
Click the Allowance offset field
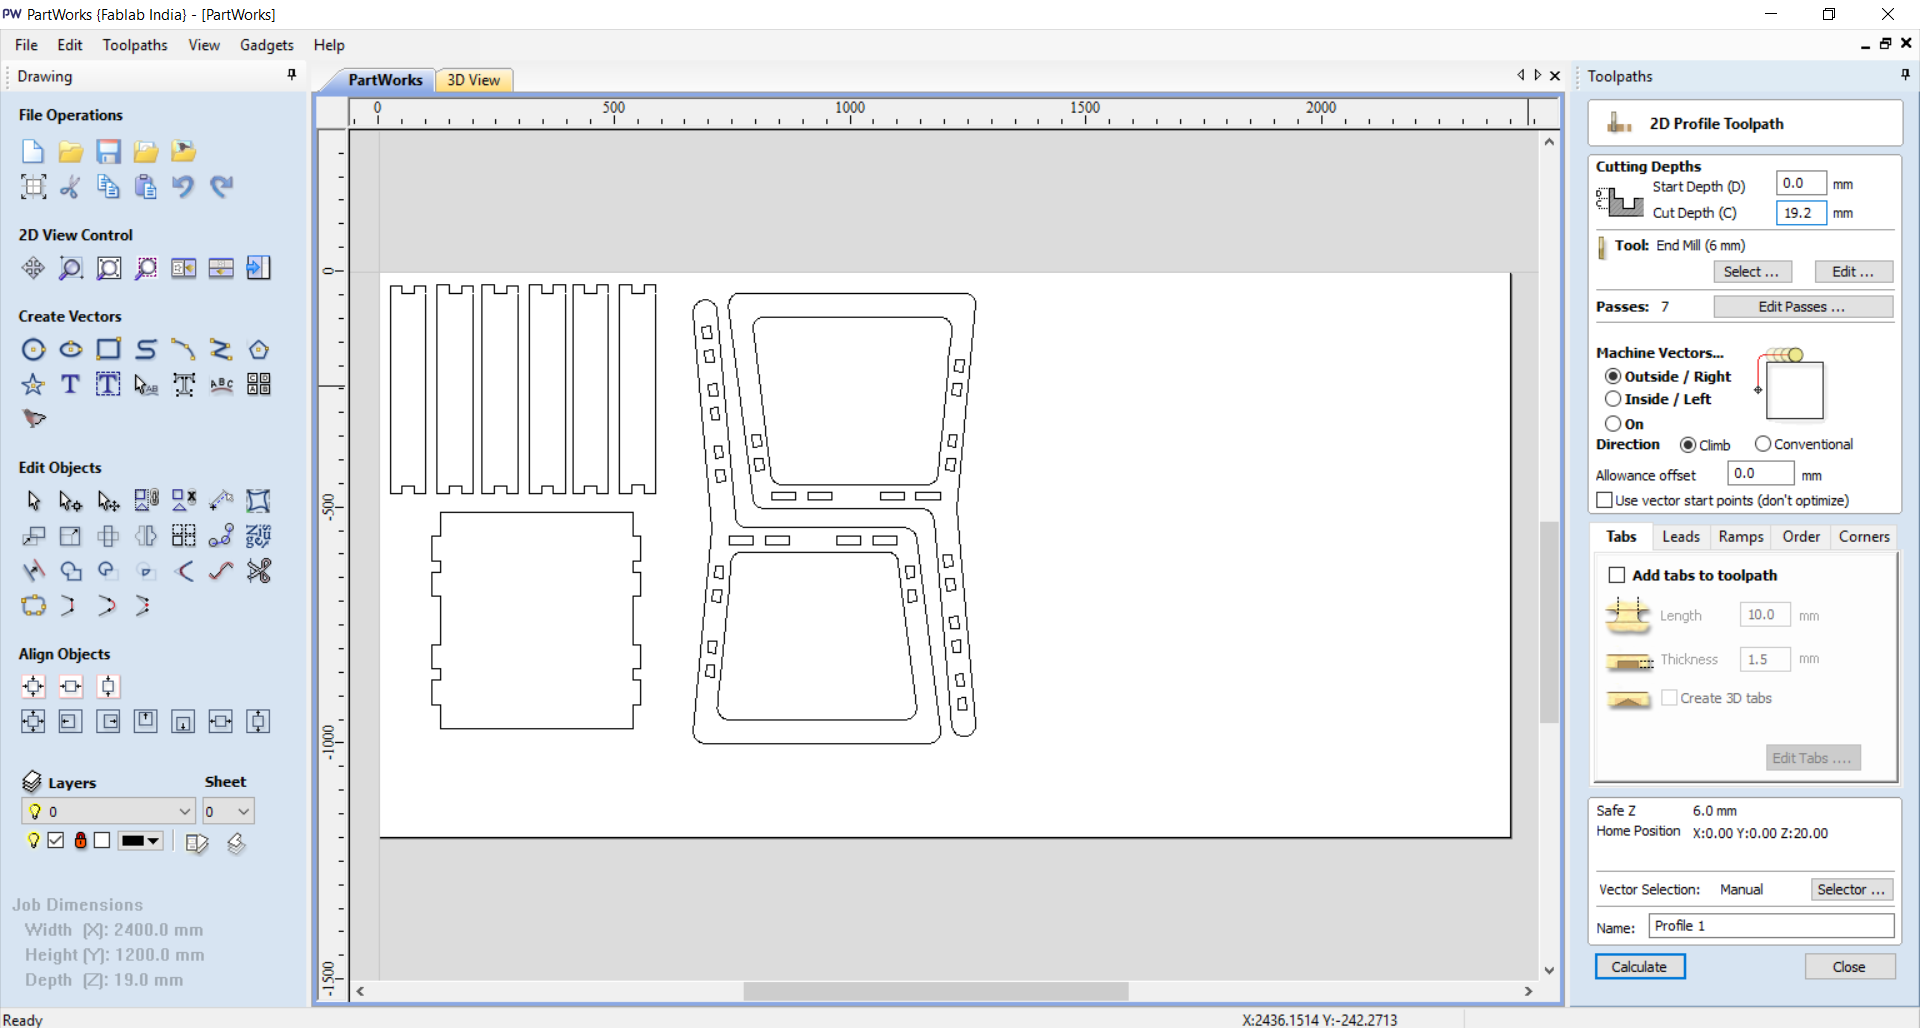(1761, 473)
